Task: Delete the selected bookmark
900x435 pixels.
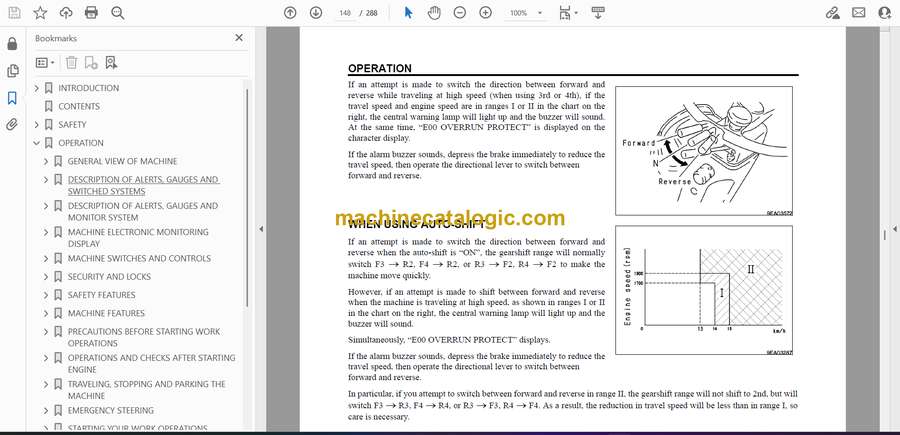Action: (71, 63)
